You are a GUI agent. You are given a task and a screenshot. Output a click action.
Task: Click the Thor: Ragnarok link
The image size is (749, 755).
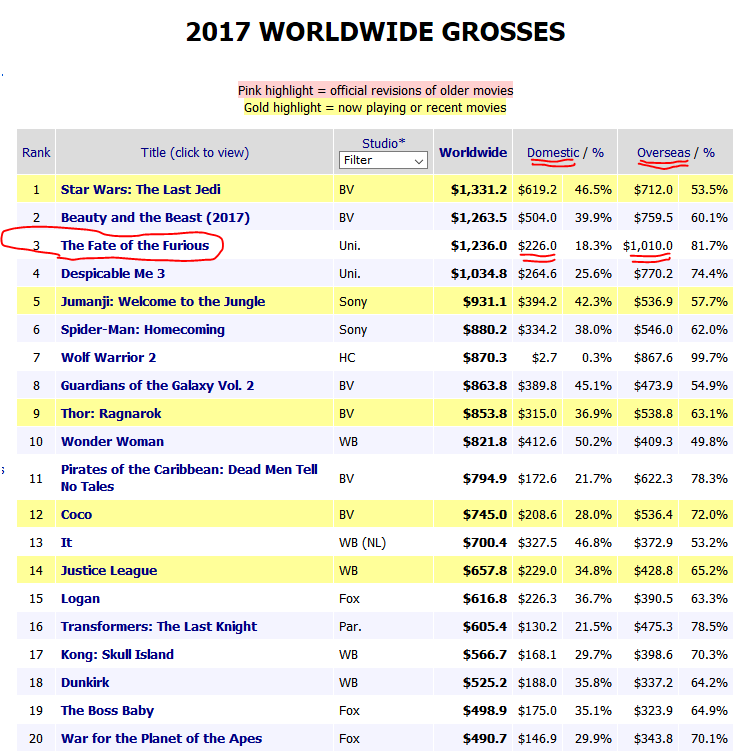click(111, 413)
